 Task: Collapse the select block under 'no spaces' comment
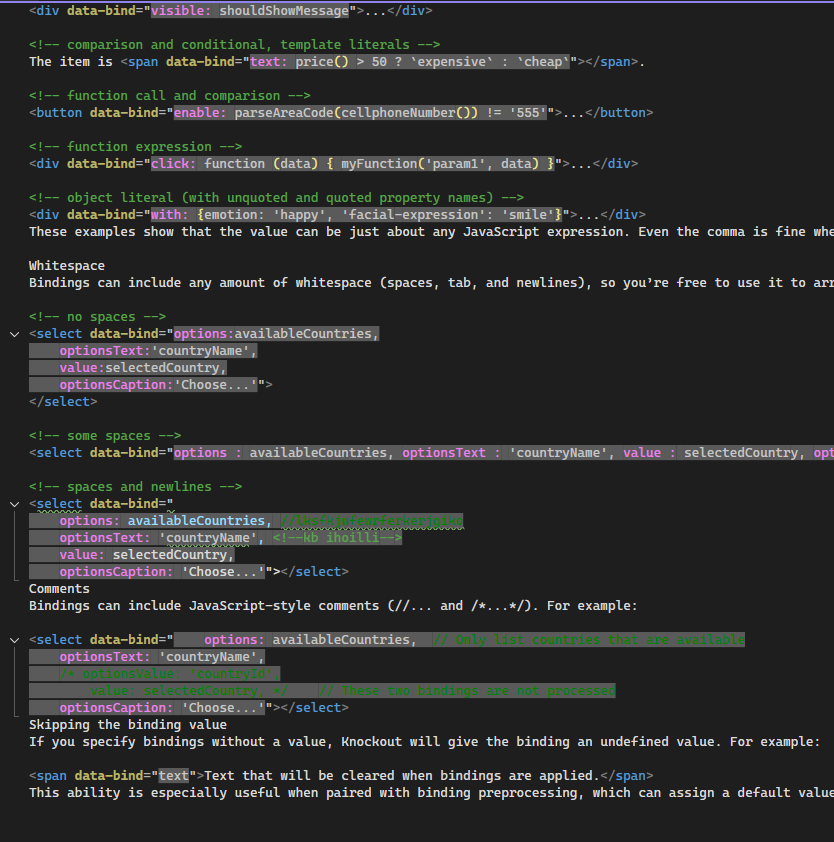click(14, 334)
